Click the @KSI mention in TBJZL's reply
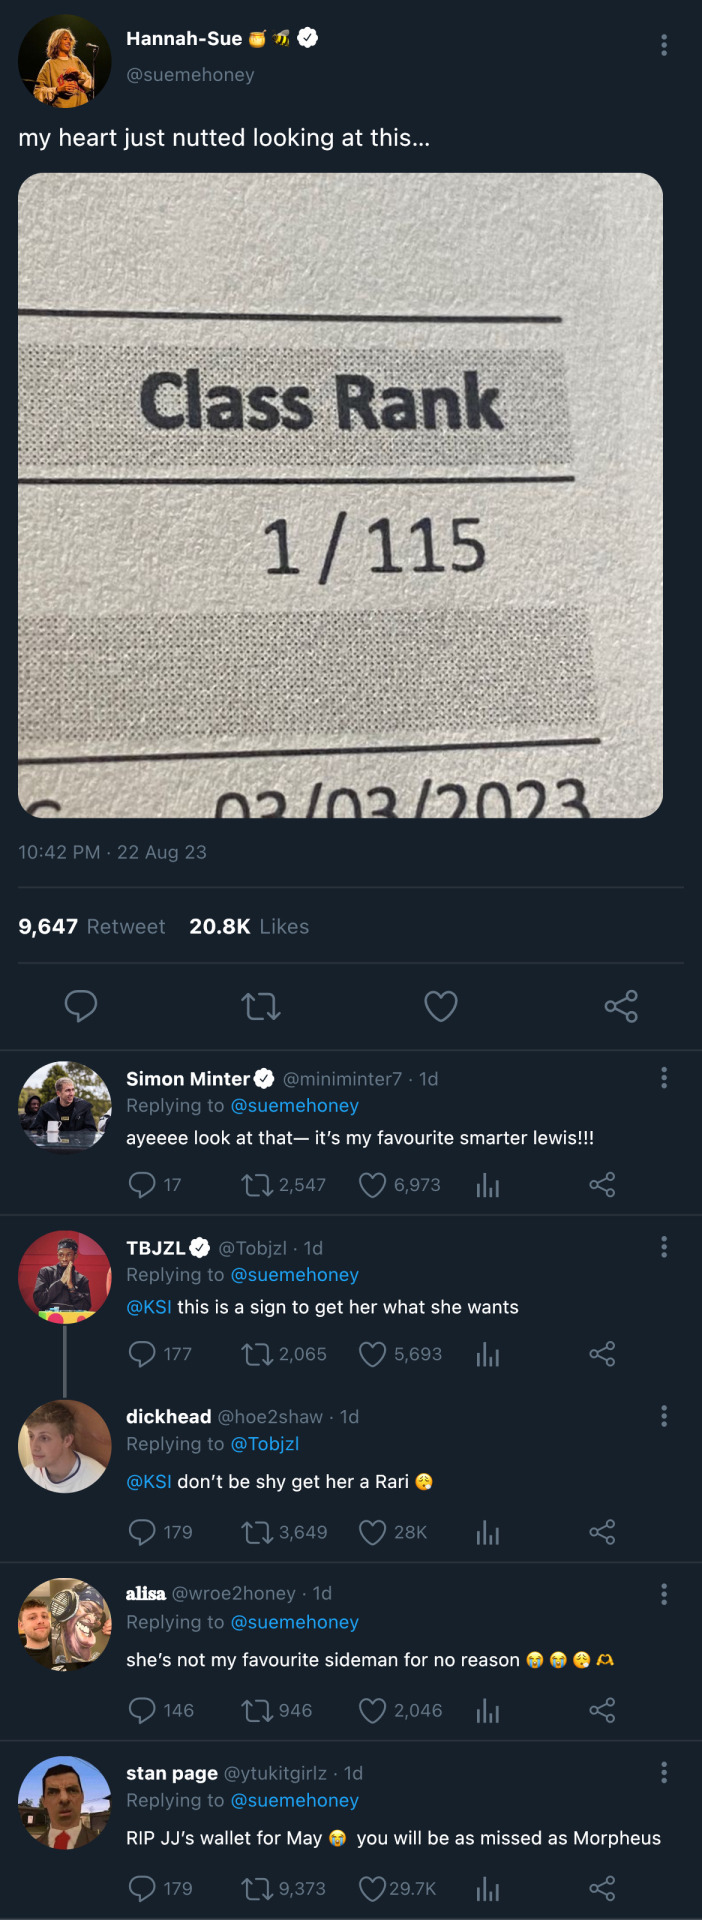Image resolution: width=702 pixels, height=1920 pixels. coord(149,1307)
